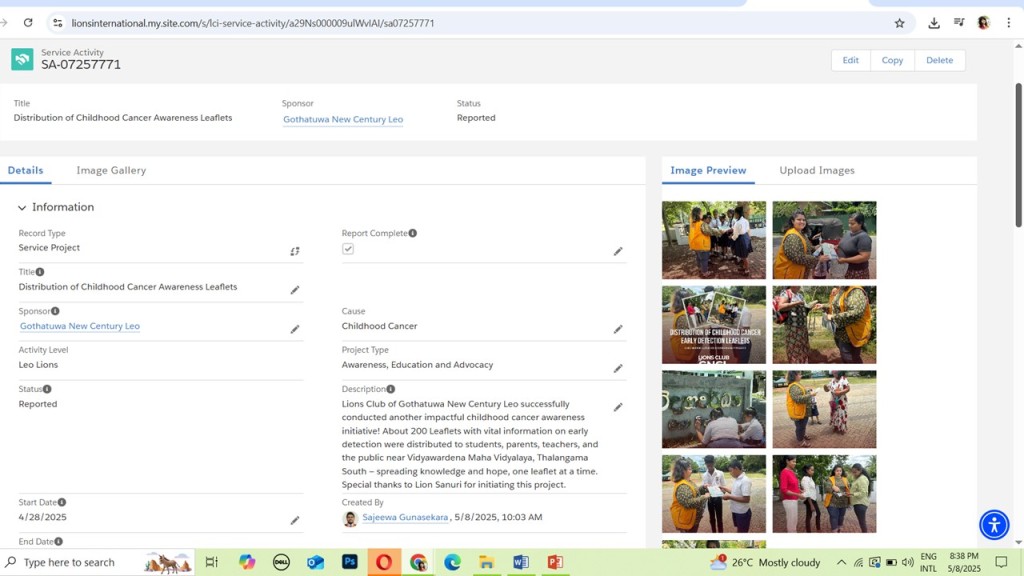Open the Windows notification center icon
Image resolution: width=1024 pixels, height=576 pixels.
1001,562
